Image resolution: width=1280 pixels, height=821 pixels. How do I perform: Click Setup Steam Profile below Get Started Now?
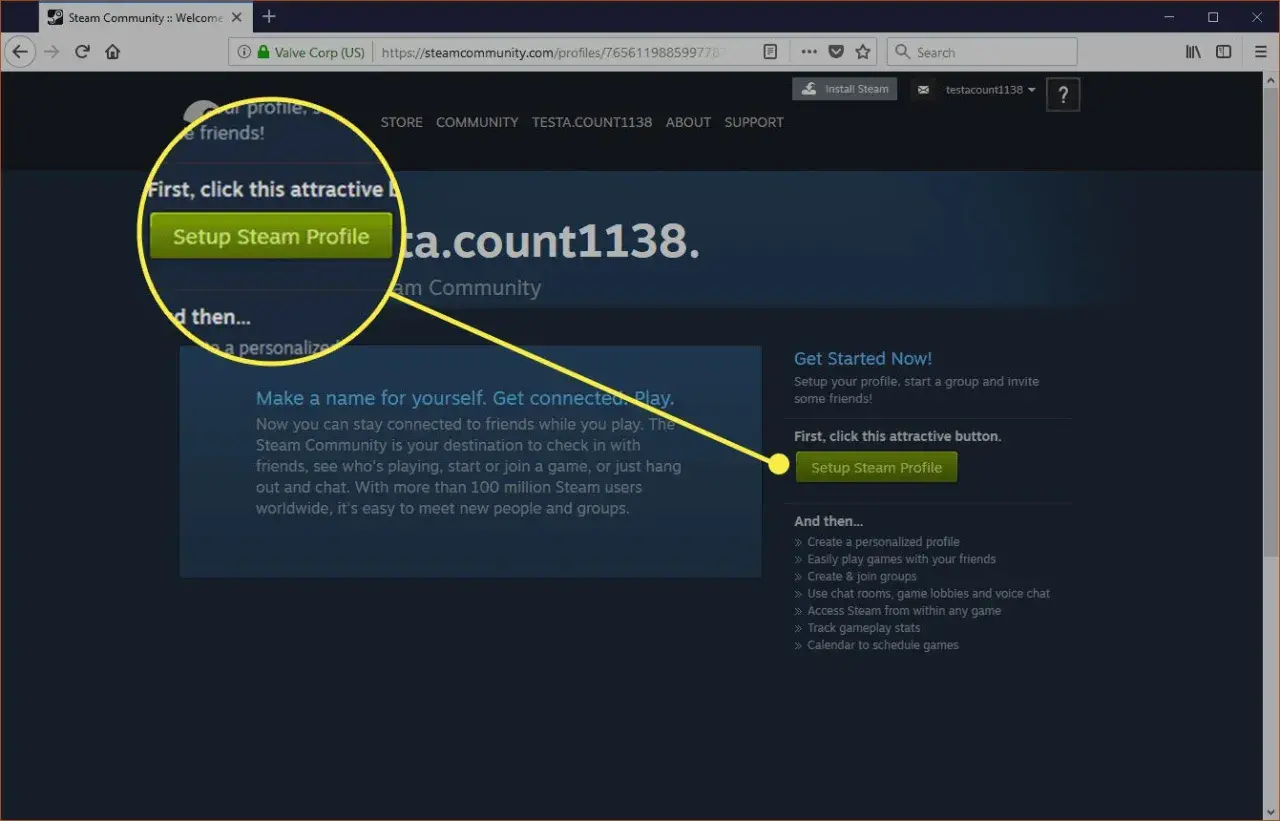pos(876,467)
